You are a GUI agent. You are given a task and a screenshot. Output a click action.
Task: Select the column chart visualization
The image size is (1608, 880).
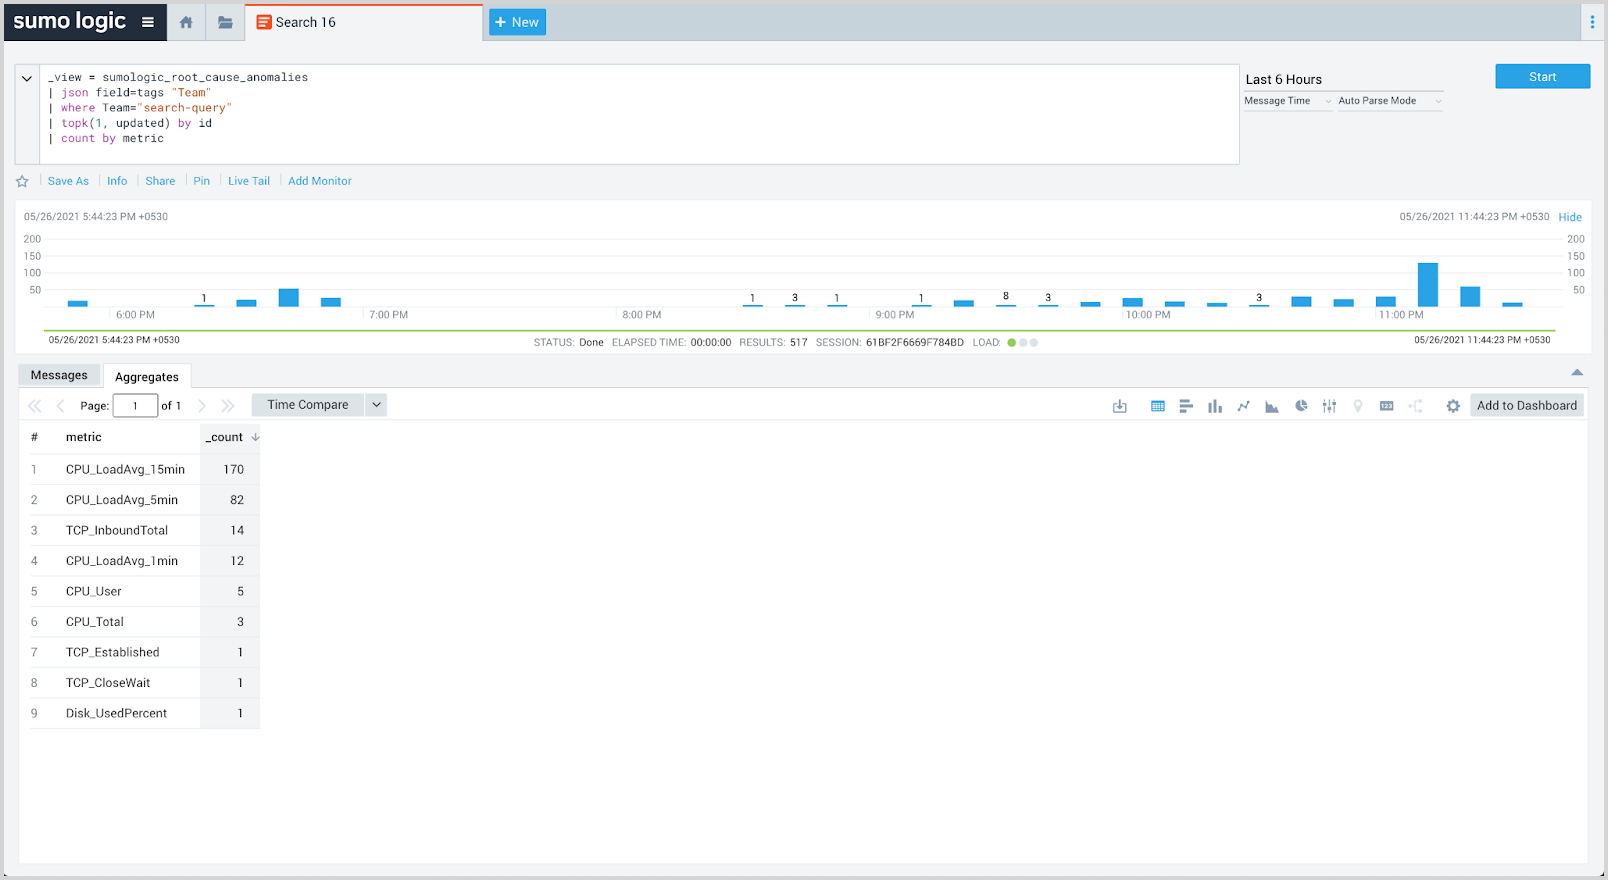pos(1214,406)
